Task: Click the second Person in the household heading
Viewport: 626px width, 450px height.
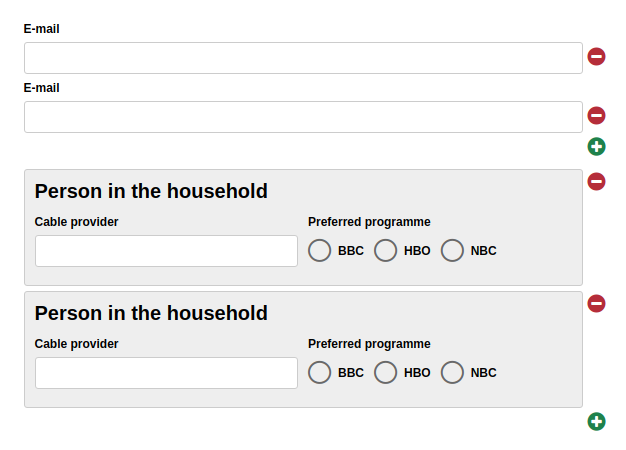Action: click(x=151, y=313)
